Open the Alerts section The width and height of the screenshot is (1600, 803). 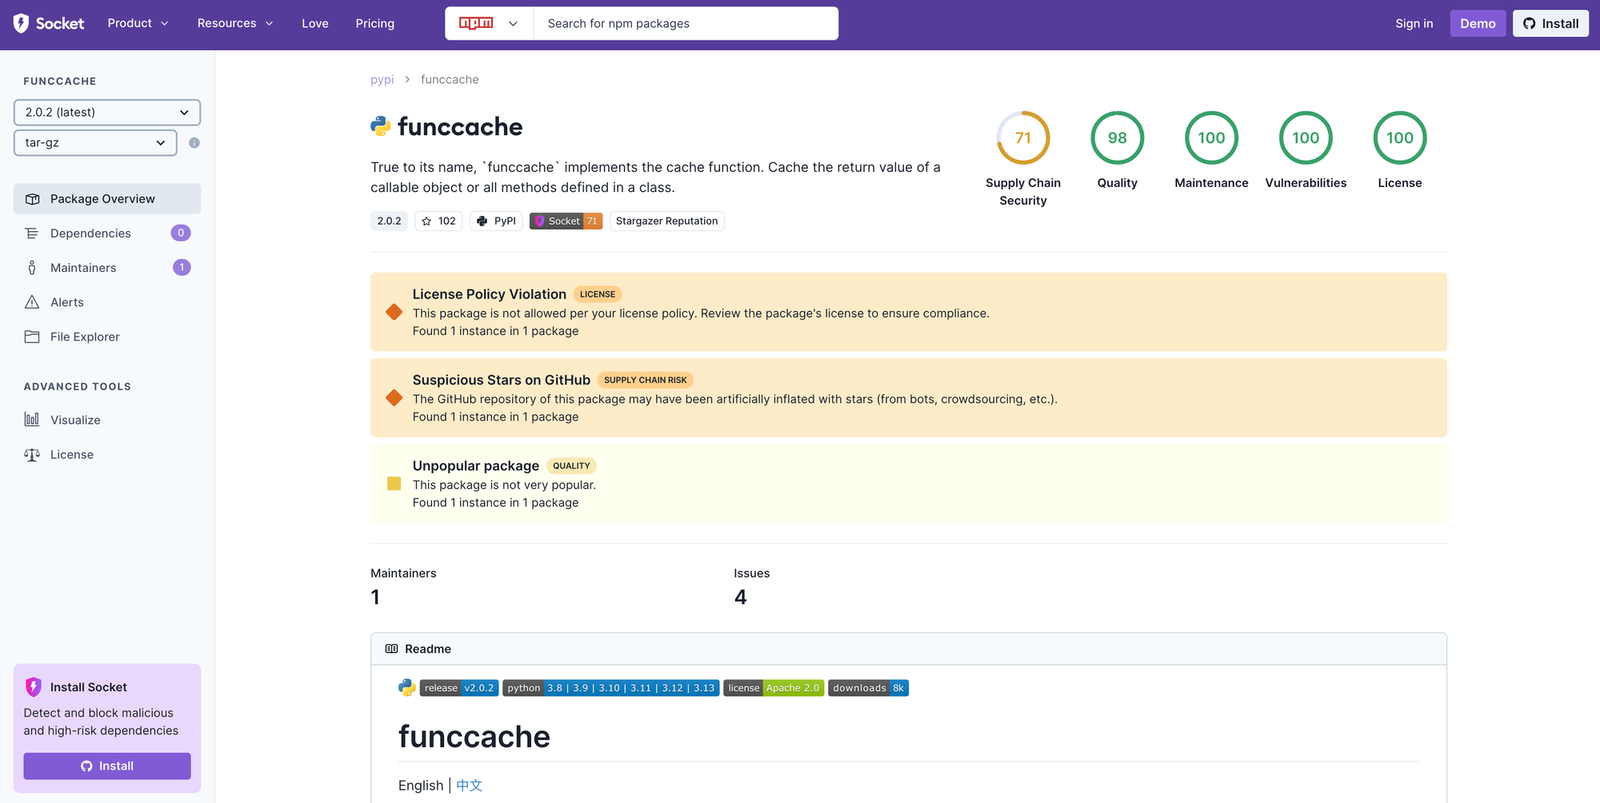pos(107,302)
